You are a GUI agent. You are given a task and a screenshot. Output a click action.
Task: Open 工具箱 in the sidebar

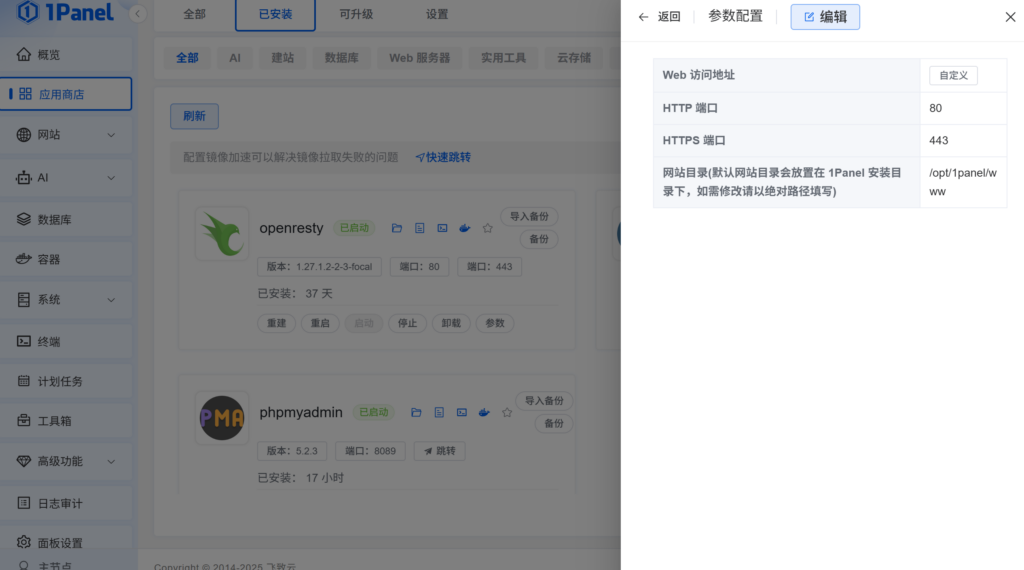66,421
